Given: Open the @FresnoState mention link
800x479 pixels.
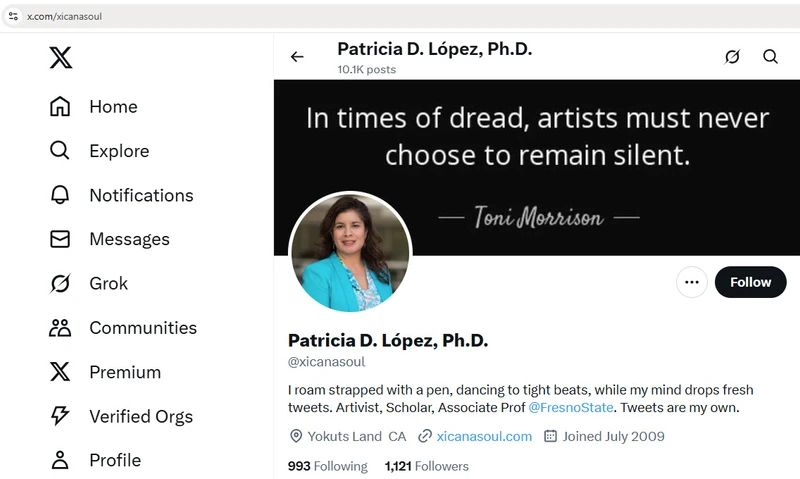Looking at the screenshot, I should click(x=571, y=408).
